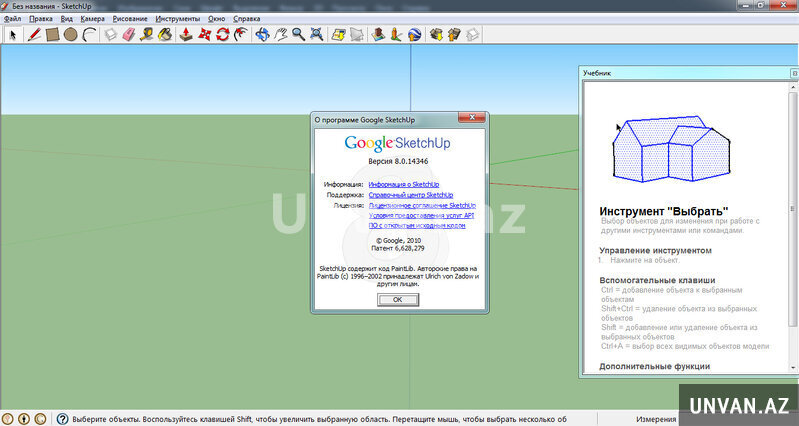Click the status bar help question icon
This screenshot has height=426, width=799.
tap(62, 419)
